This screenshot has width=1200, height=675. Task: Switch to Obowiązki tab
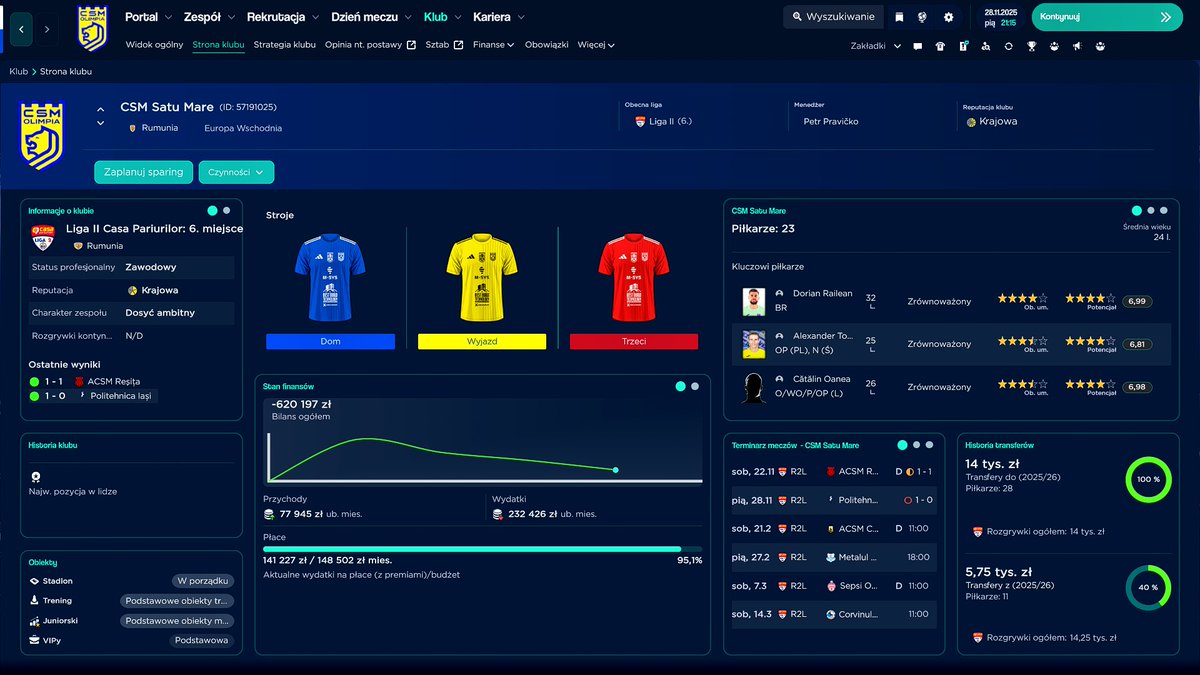(546, 45)
